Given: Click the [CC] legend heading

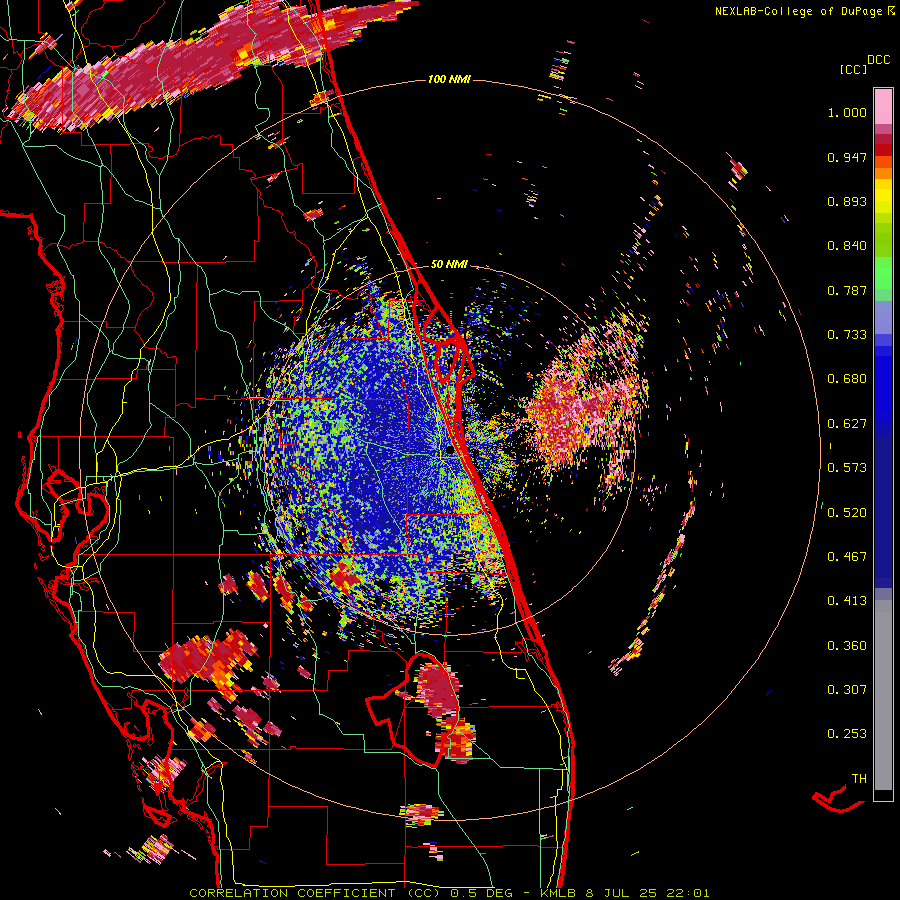Looking at the screenshot, I should 853,69.
